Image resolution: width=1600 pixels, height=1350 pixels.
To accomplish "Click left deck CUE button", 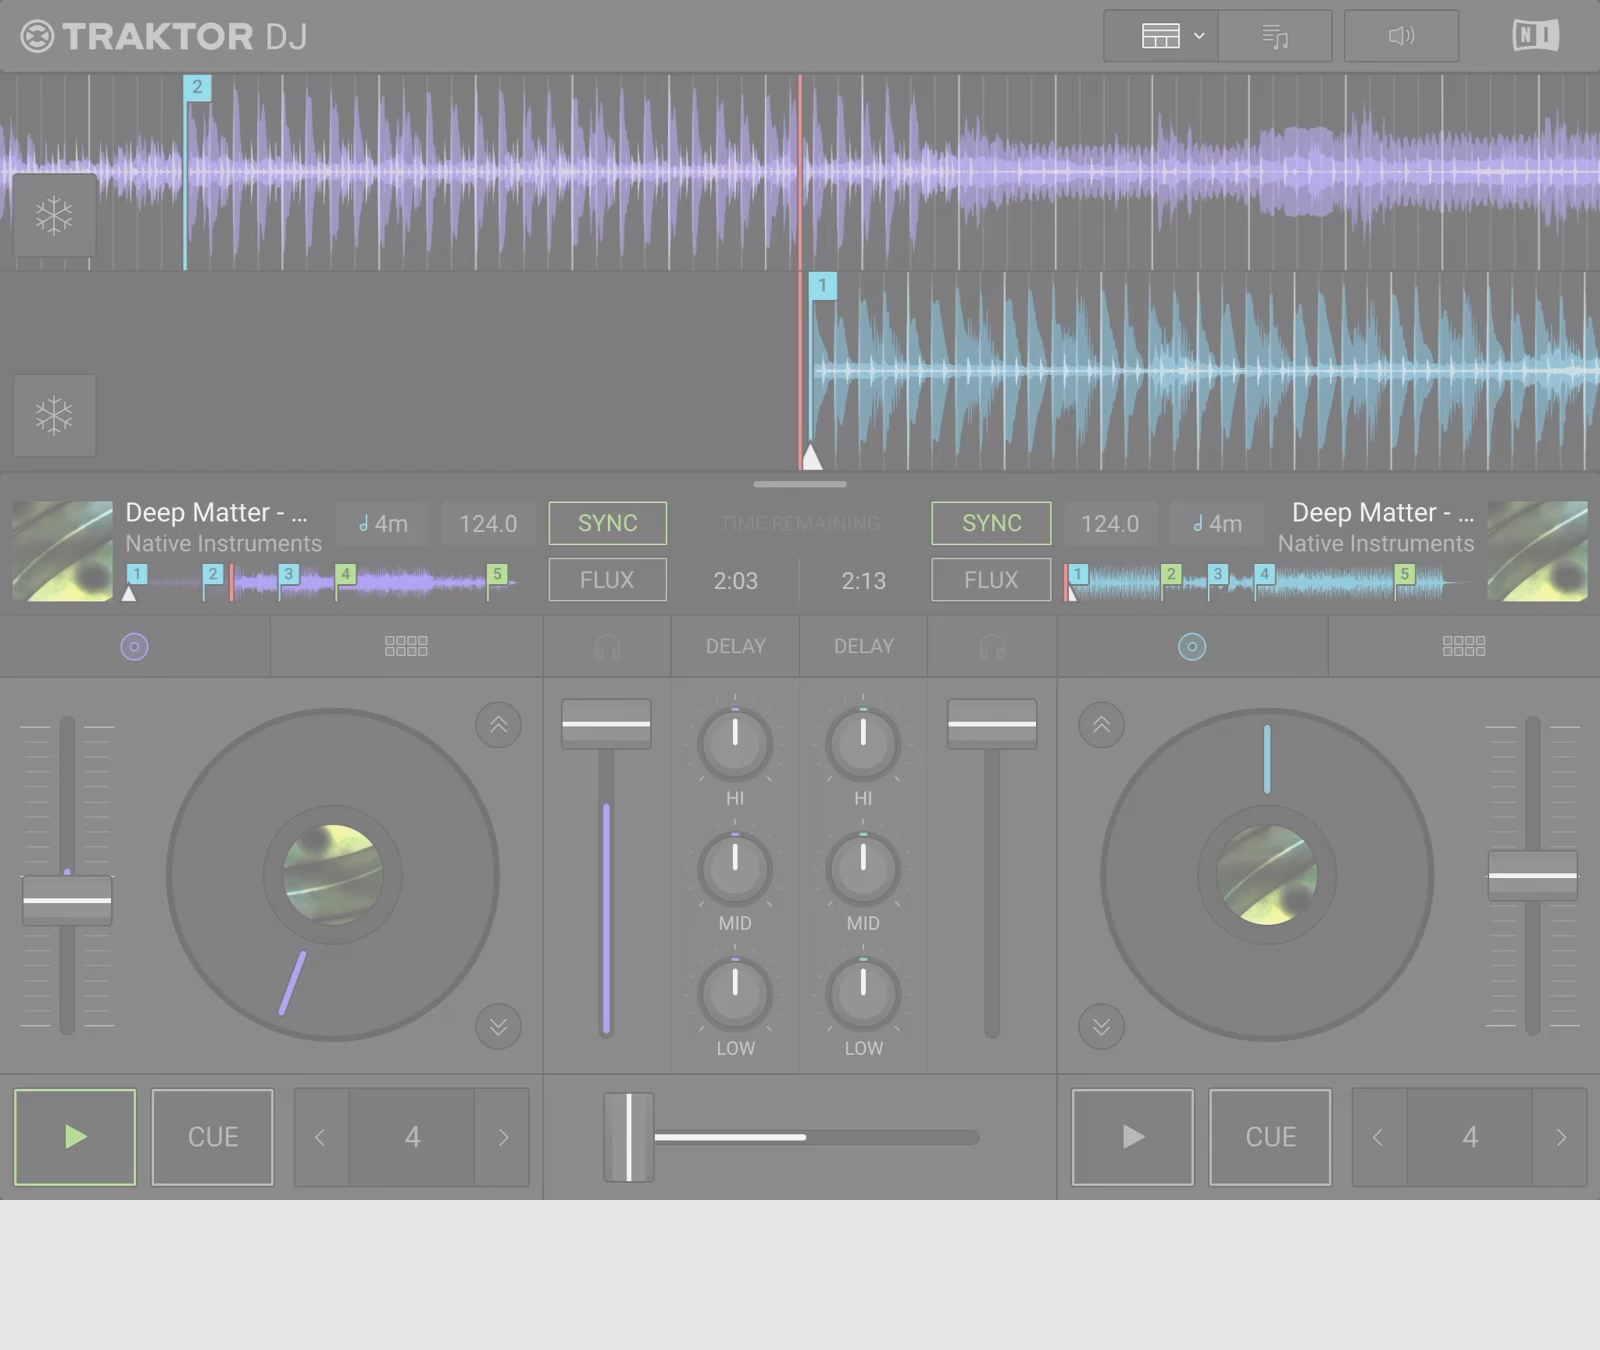I will (x=212, y=1137).
